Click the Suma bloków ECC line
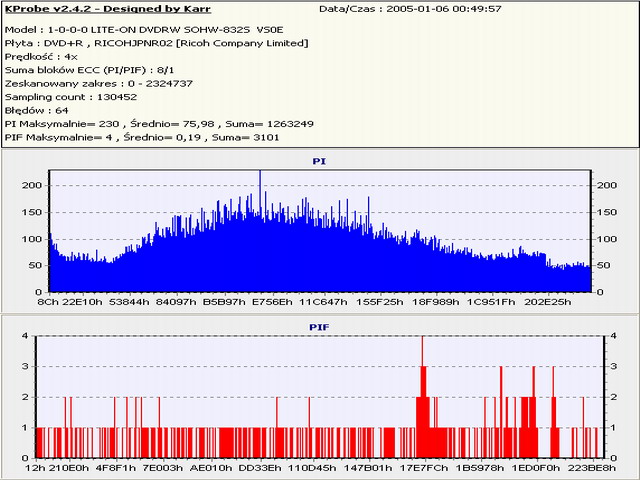The height and width of the screenshot is (480, 640). [x=89, y=70]
